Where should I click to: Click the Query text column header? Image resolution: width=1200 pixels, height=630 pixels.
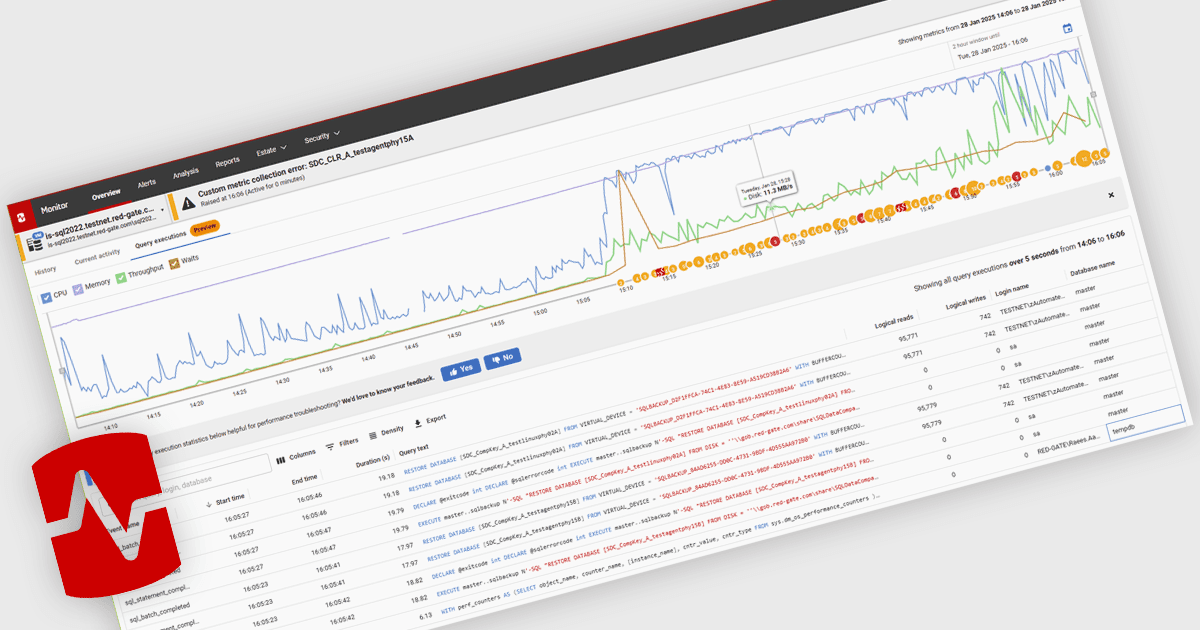coord(413,451)
